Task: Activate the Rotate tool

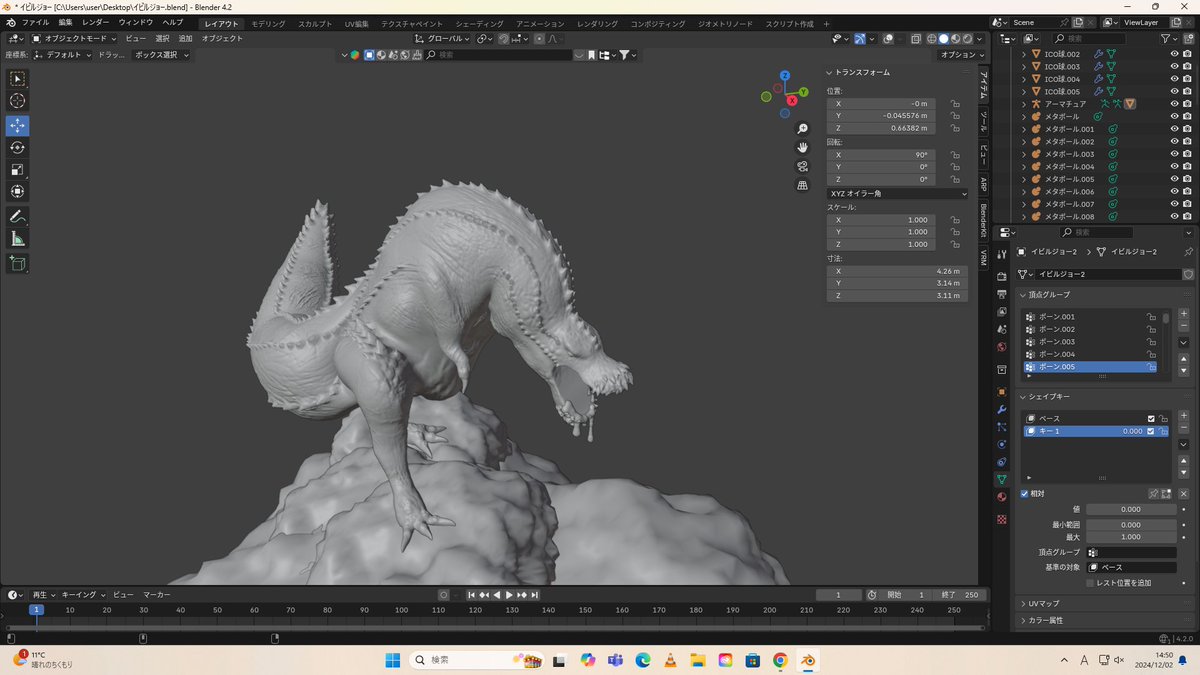Action: (17, 148)
